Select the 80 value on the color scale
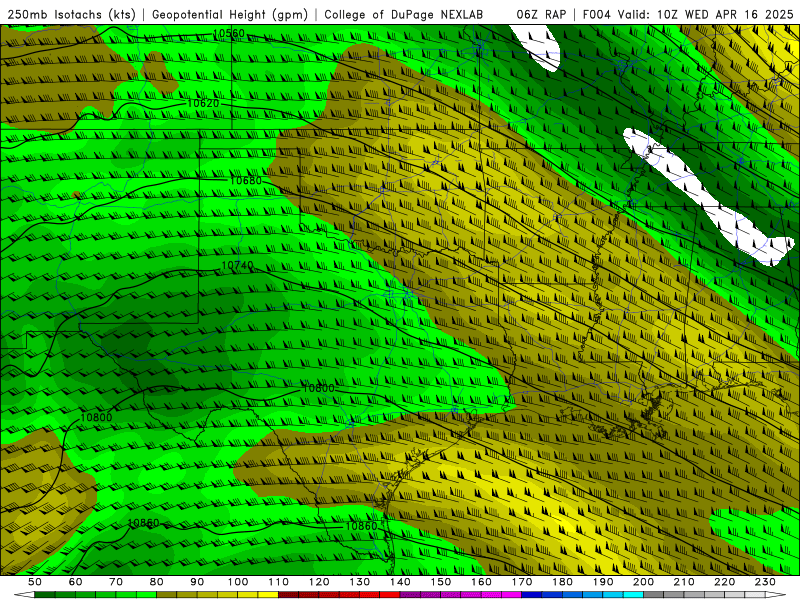This screenshot has width=800, height=600. pyautogui.click(x=157, y=582)
